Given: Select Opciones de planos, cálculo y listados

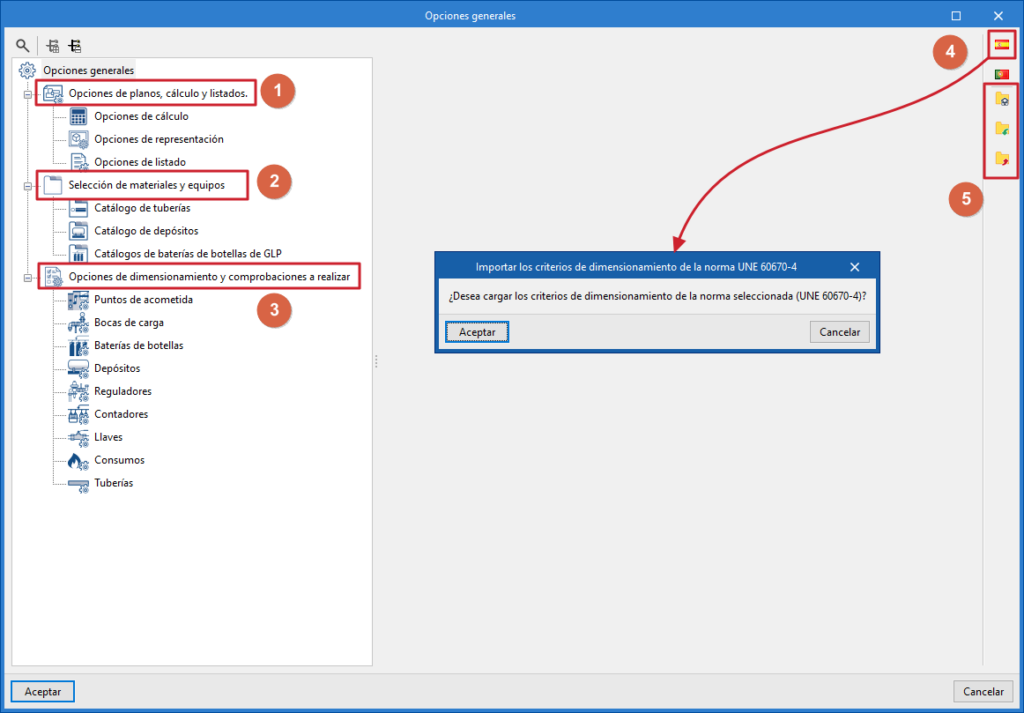Looking at the screenshot, I should [x=158, y=93].
